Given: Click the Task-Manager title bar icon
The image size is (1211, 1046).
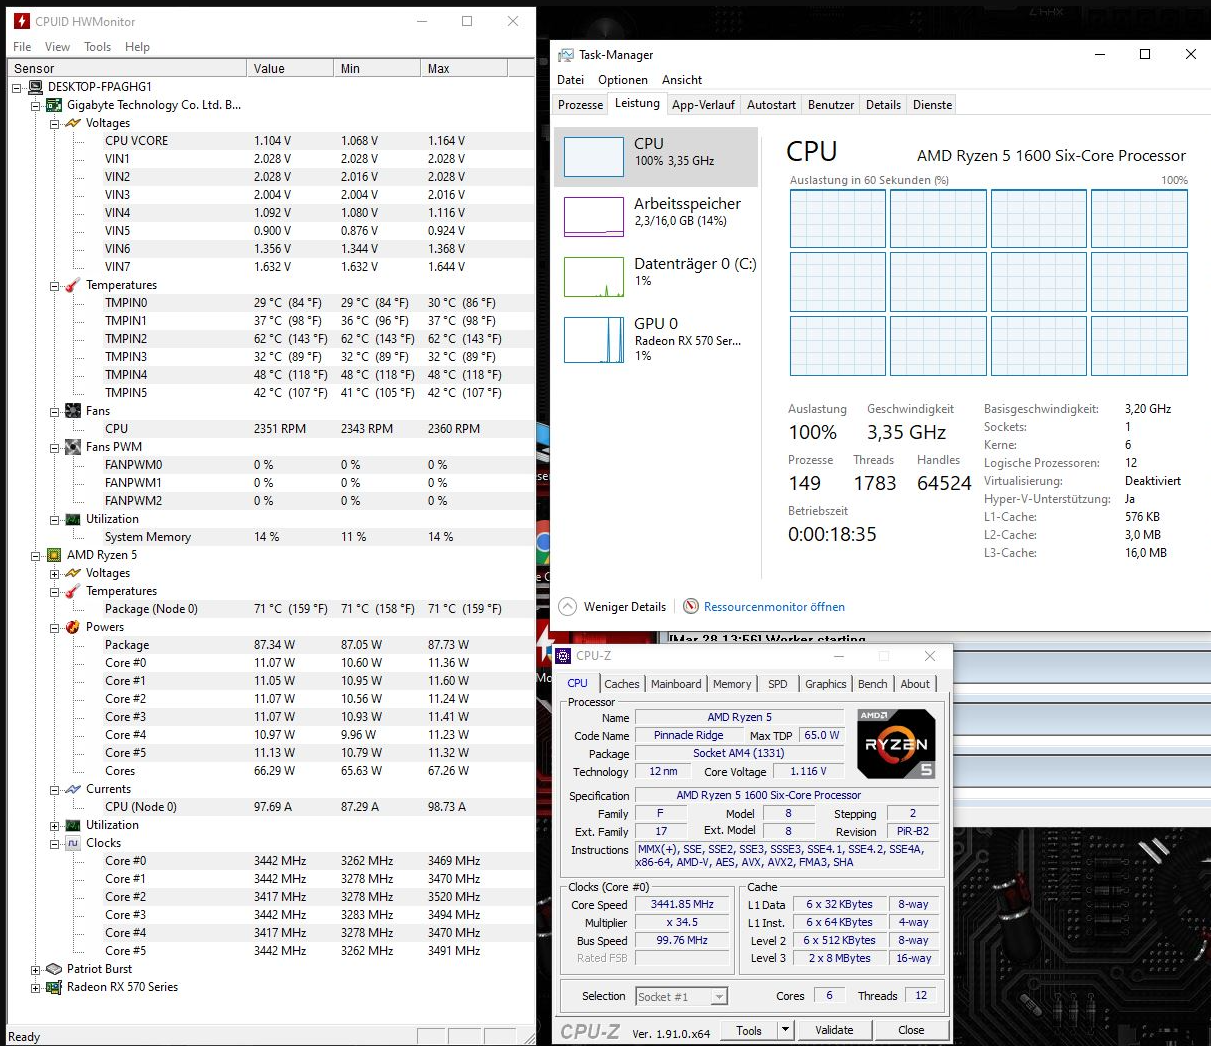Looking at the screenshot, I should [566, 55].
